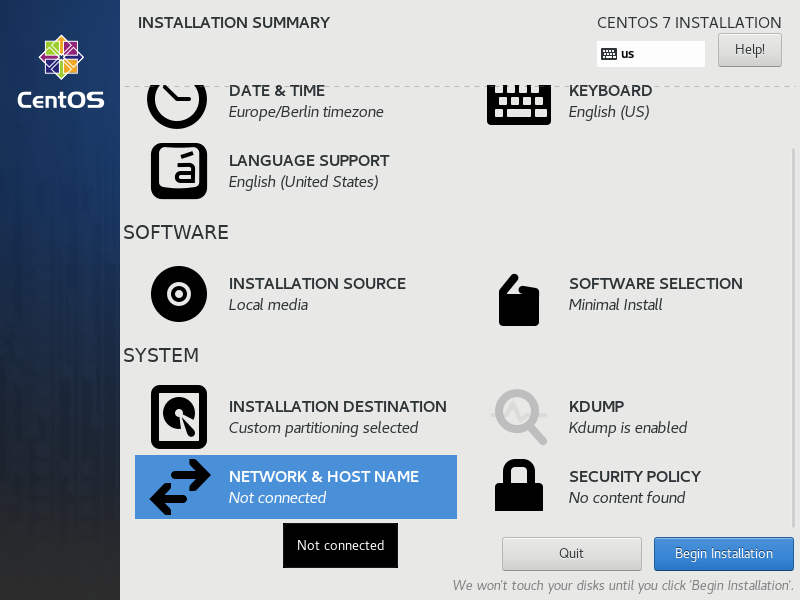Click the KDUMP magnifying glass icon

(519, 416)
